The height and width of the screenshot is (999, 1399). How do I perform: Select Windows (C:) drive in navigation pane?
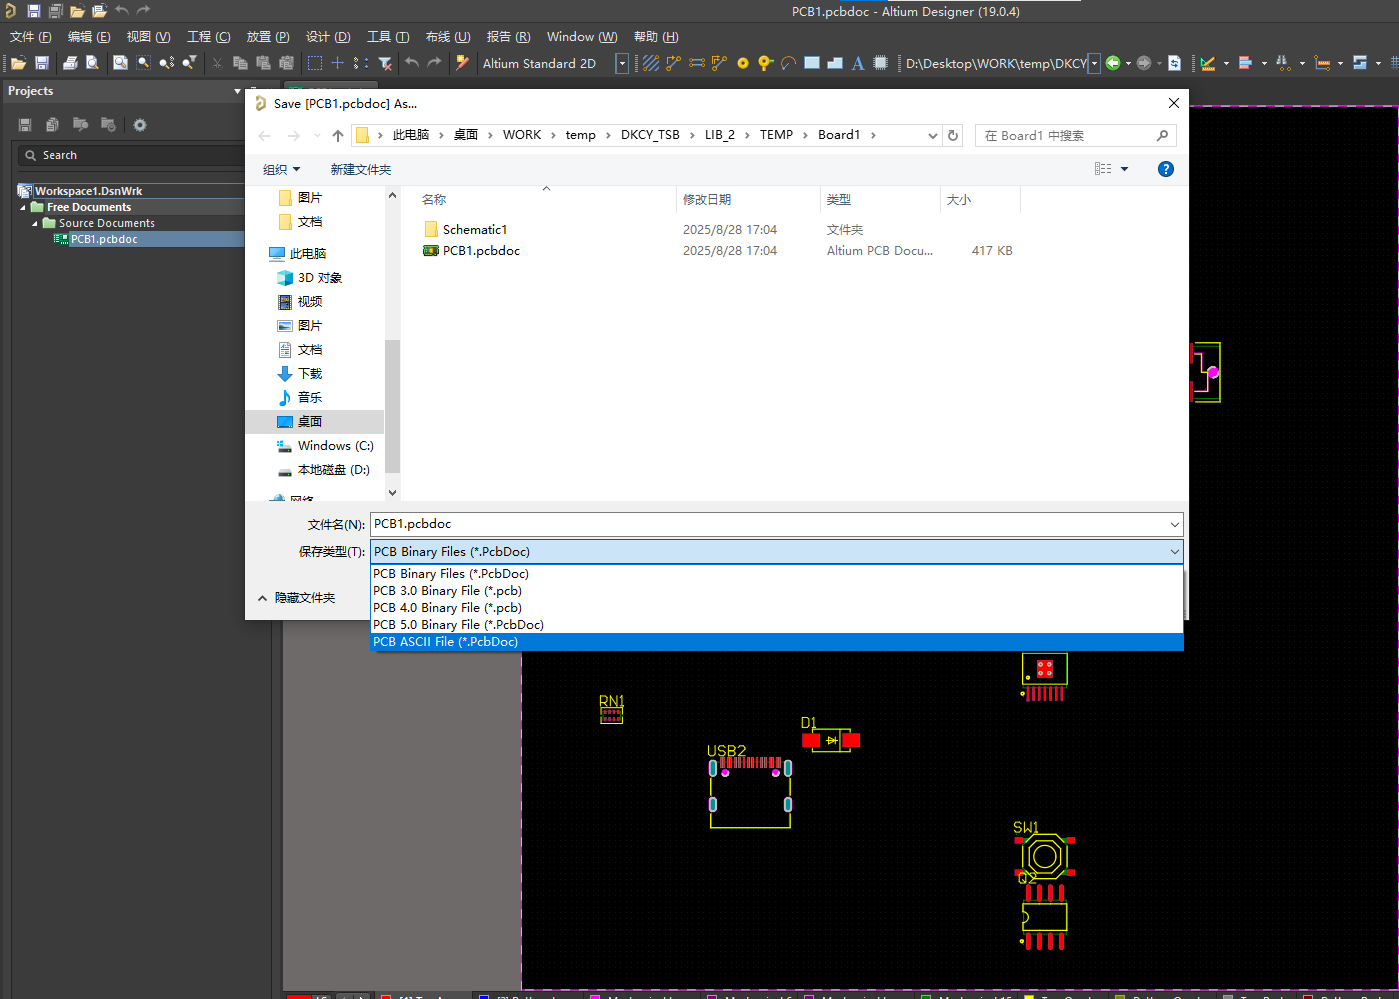(335, 446)
